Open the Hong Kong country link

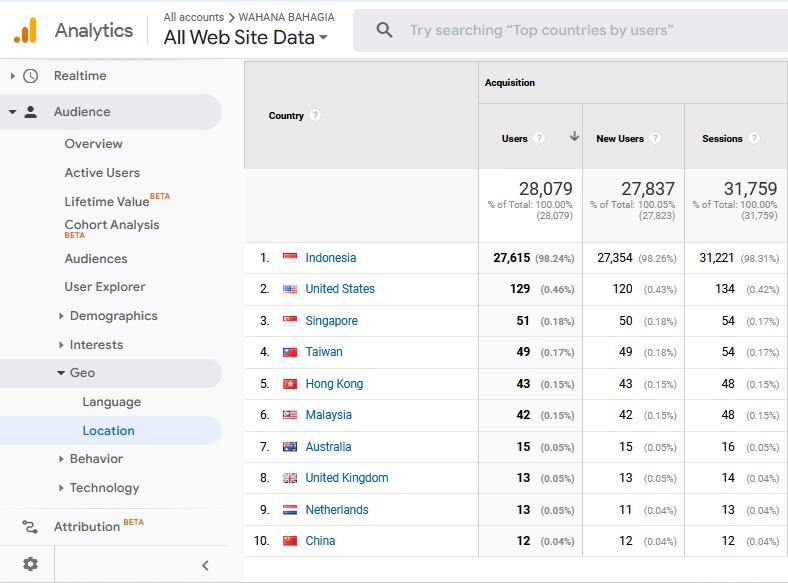click(334, 384)
